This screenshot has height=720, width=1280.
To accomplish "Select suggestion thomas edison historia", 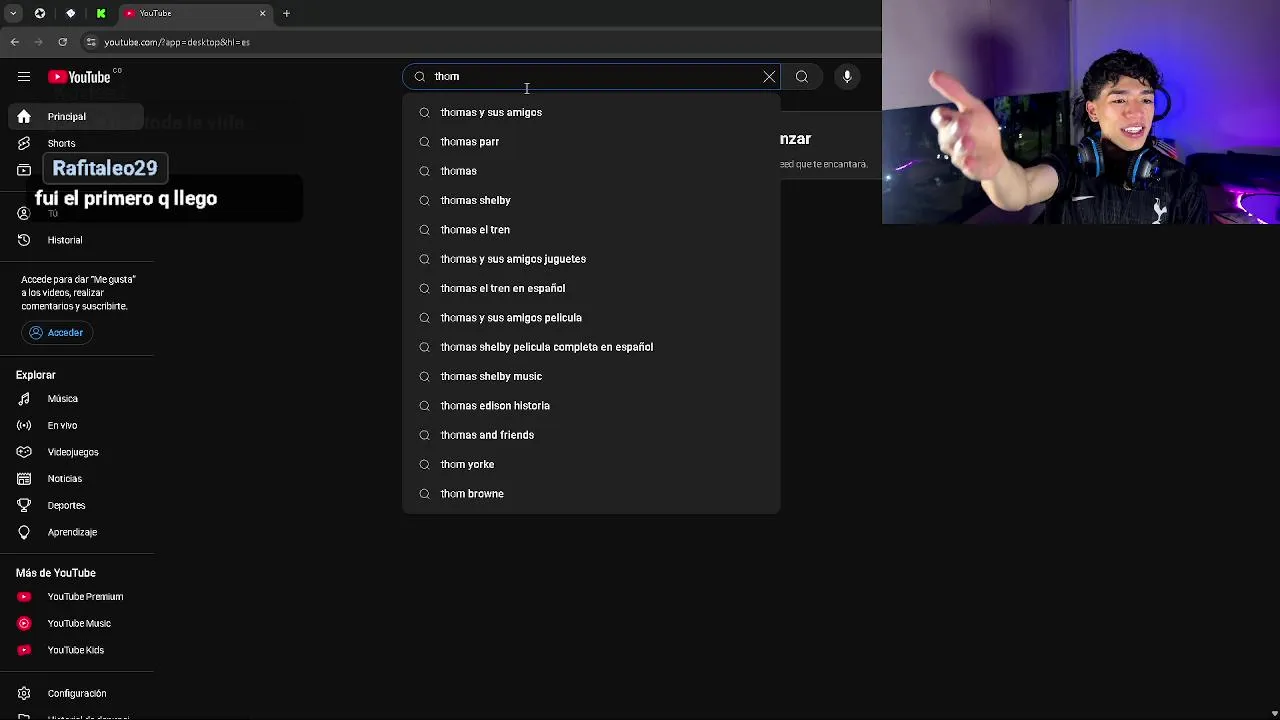I will click(591, 406).
